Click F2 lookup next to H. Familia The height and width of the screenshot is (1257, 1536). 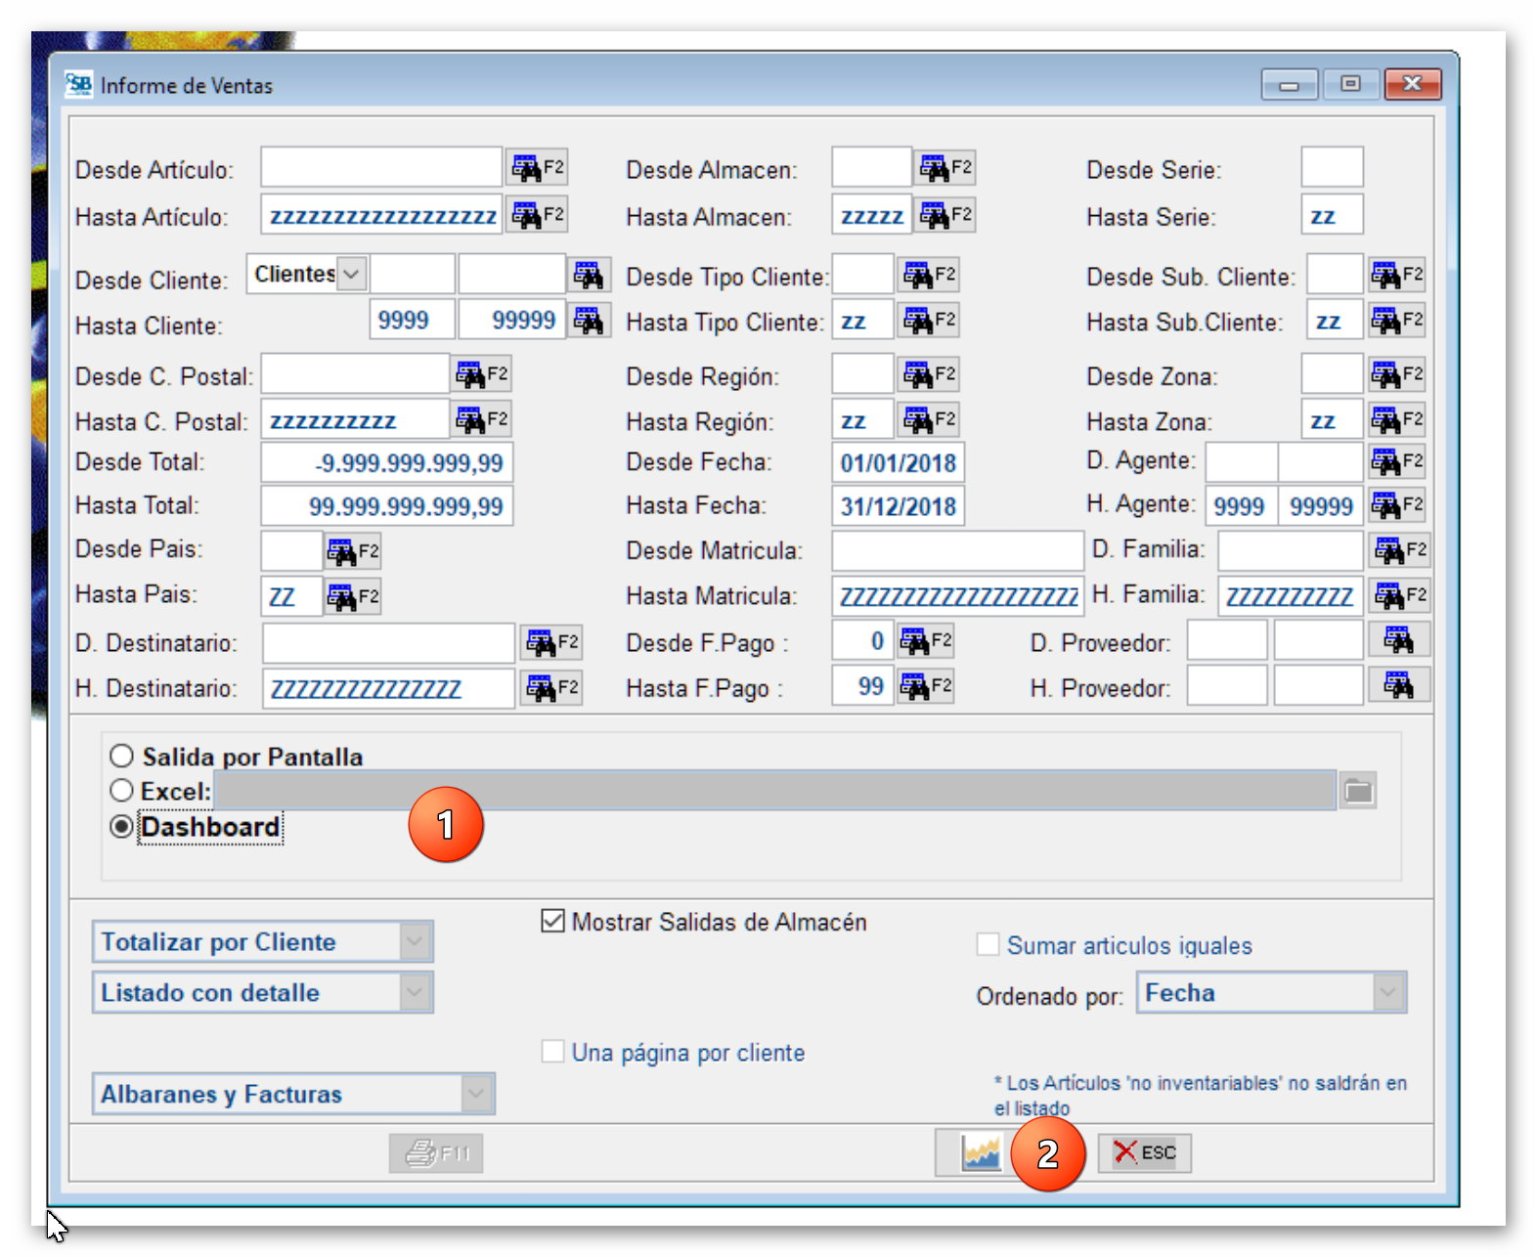pos(1399,596)
